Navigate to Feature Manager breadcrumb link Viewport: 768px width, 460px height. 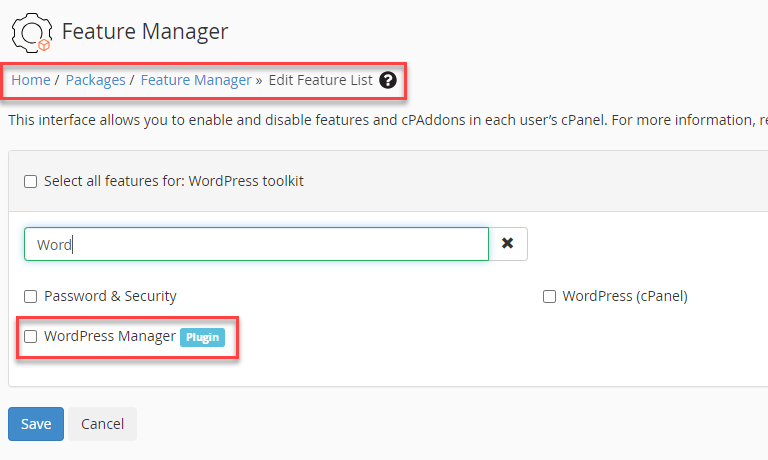click(196, 80)
